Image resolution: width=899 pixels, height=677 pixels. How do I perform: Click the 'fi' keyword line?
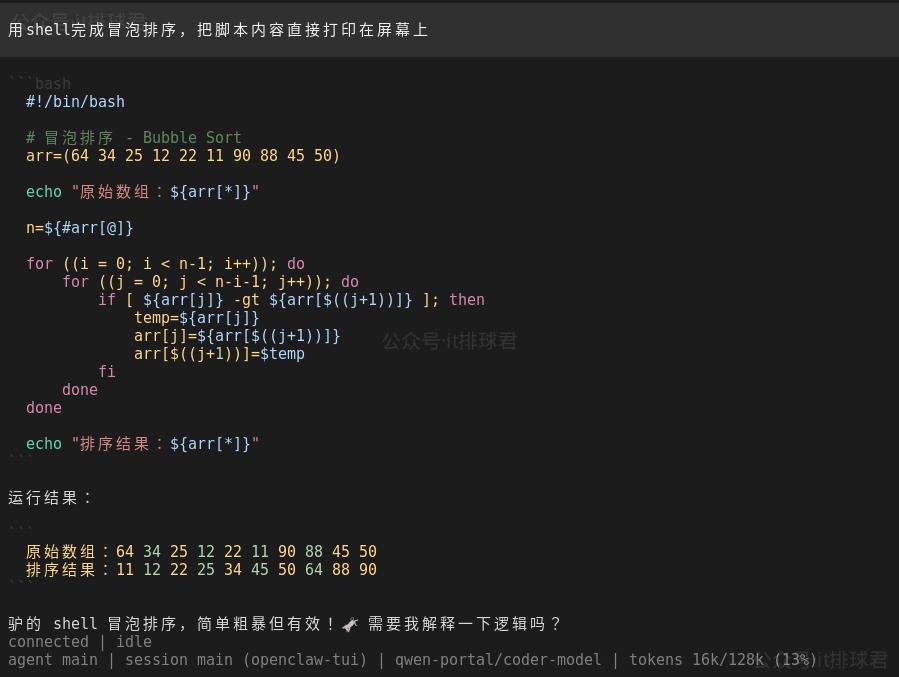click(107, 371)
